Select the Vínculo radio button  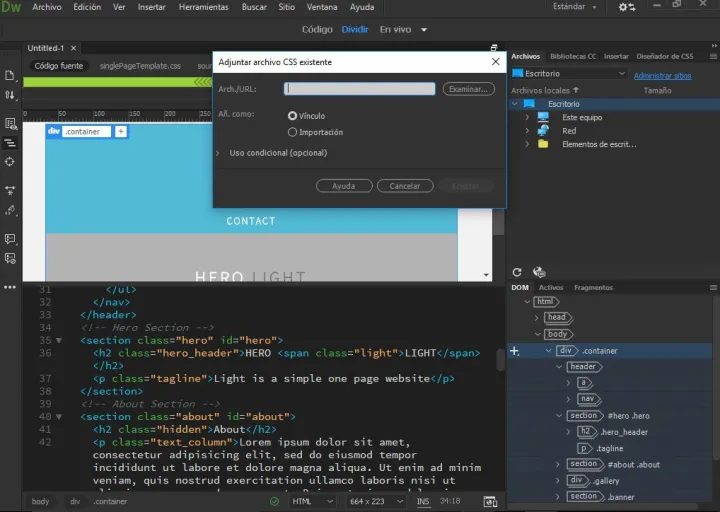click(x=293, y=116)
